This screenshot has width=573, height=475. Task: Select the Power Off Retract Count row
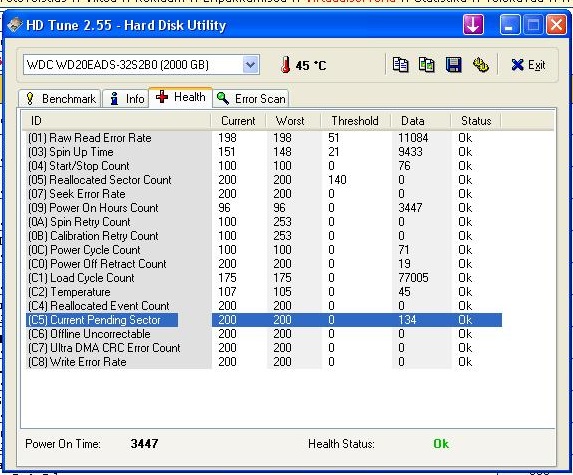[263, 264]
